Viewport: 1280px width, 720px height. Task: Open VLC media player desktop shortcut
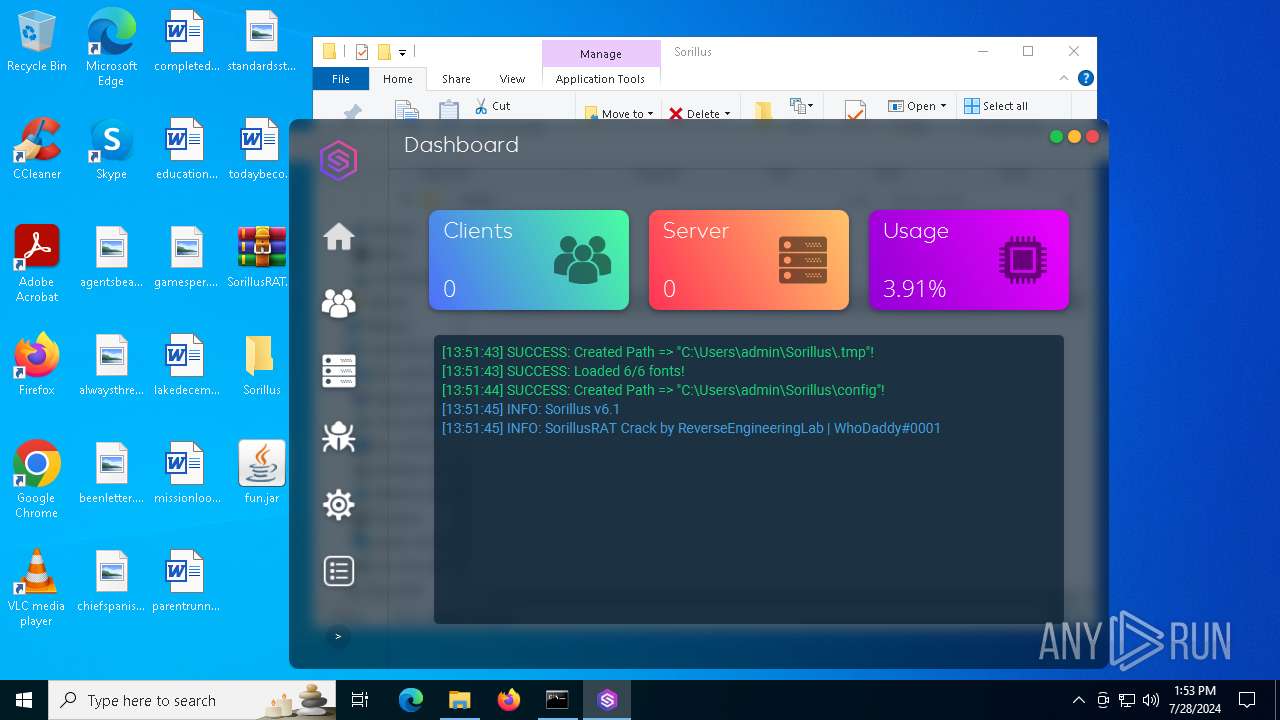click(37, 588)
